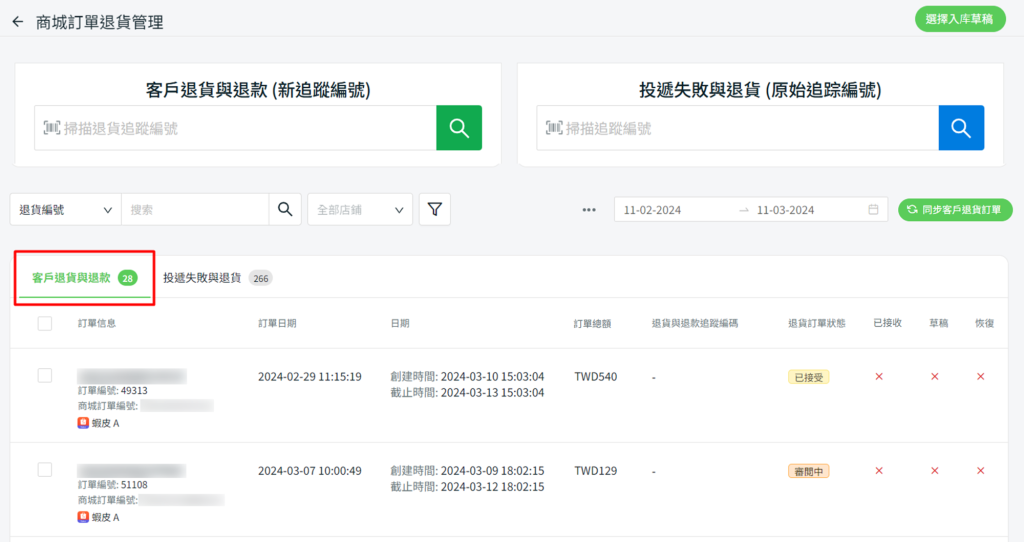Click the three-dots more options icon
This screenshot has width=1024, height=542.
coord(589,210)
